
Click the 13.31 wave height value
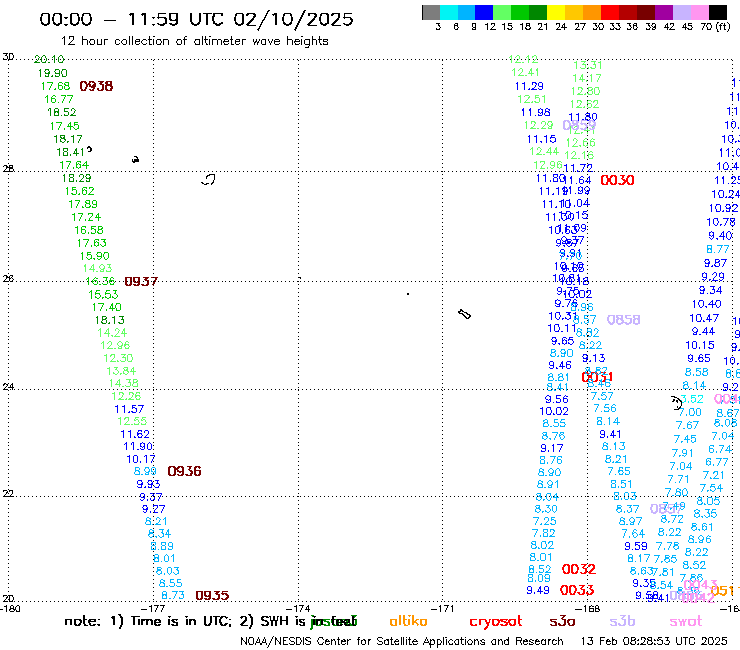pyautogui.click(x=588, y=66)
